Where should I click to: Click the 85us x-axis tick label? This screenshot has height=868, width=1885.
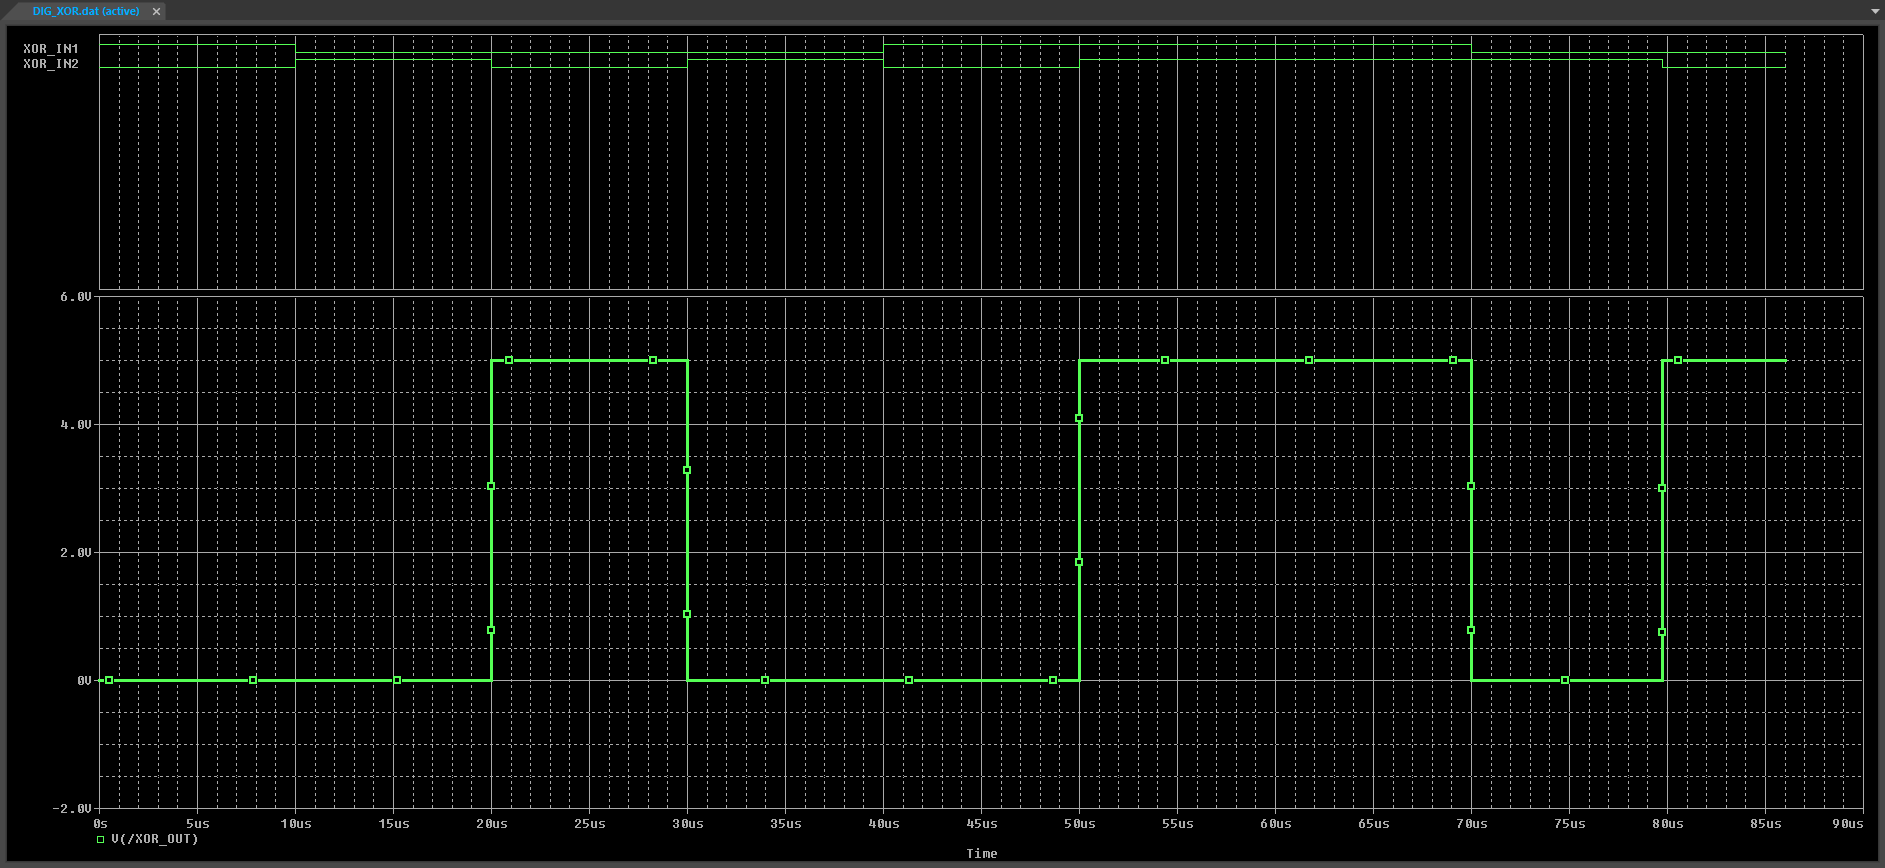(1765, 824)
